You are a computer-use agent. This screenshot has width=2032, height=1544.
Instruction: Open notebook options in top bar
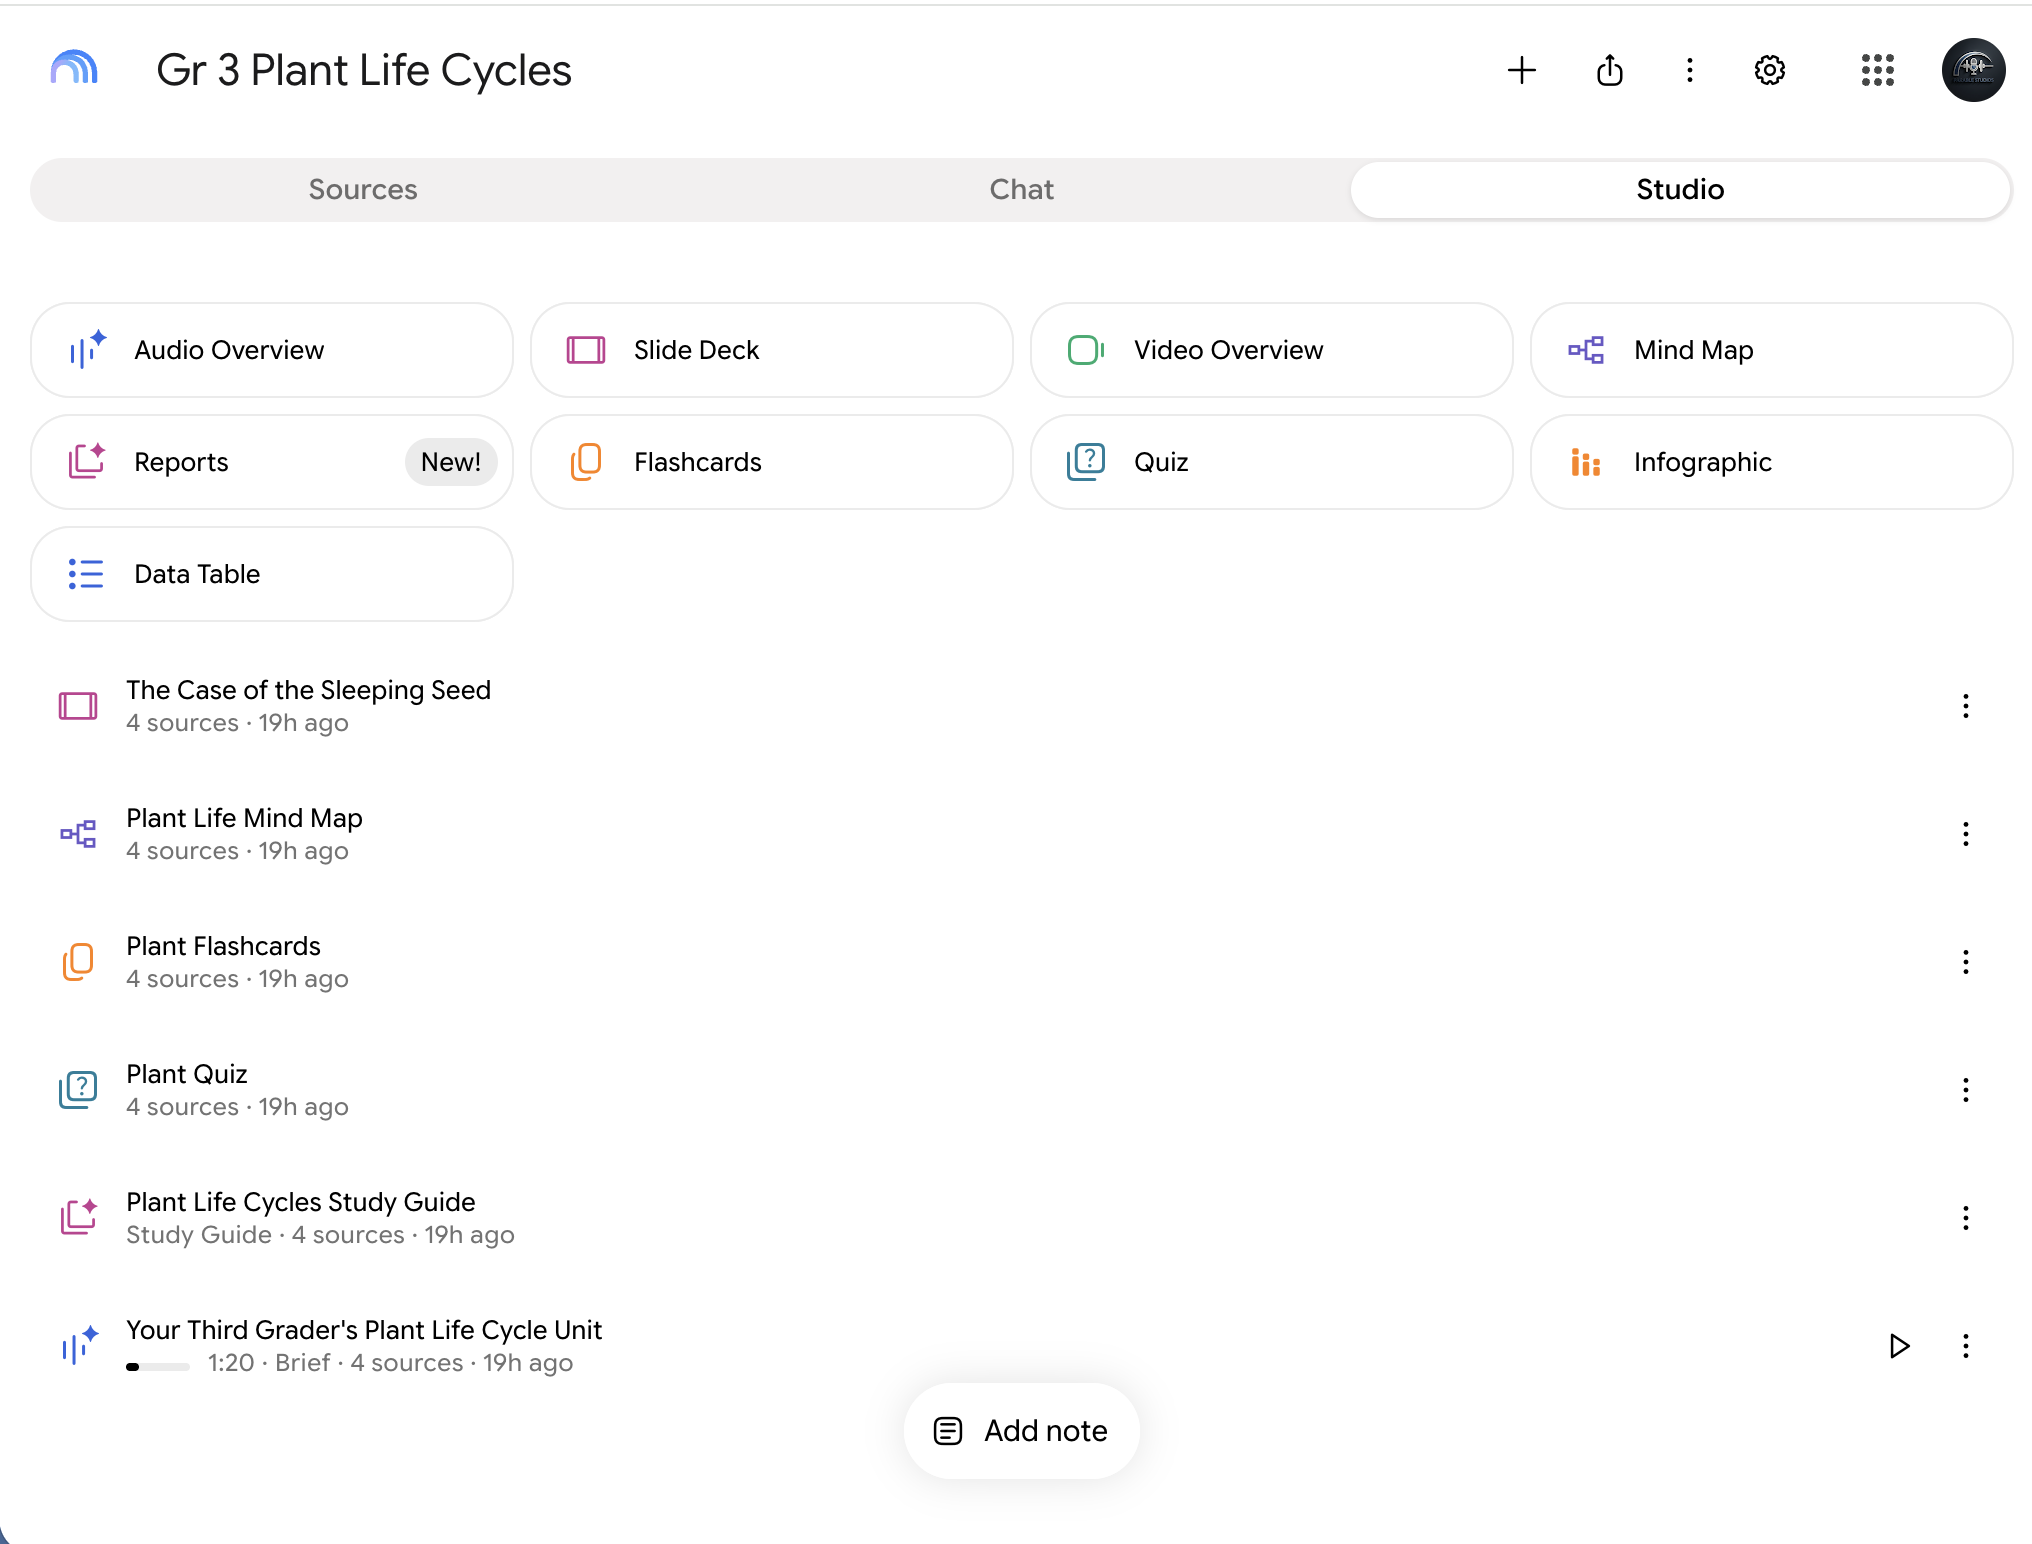coord(1690,70)
